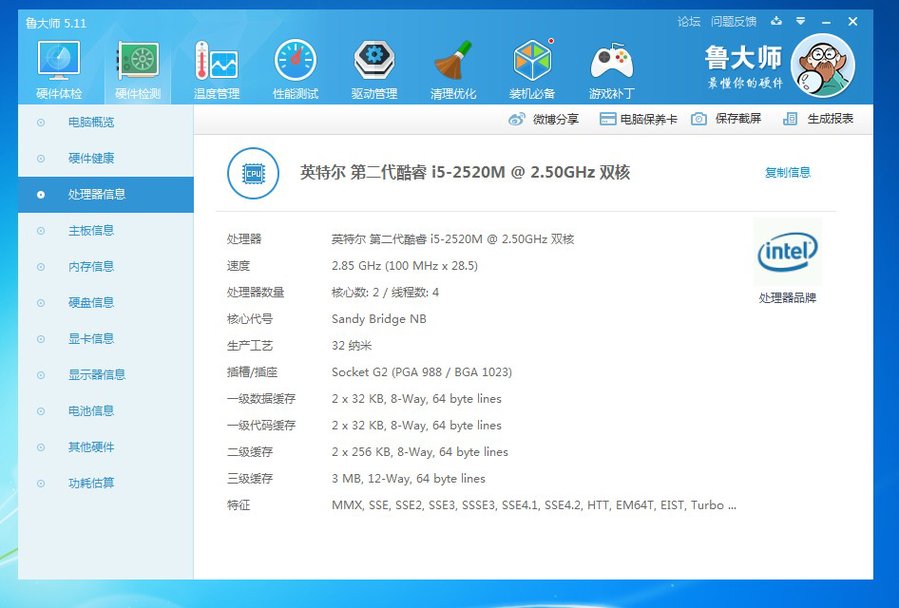This screenshot has width=899, height=608.
Task: Share via 微博分享
Action: point(544,119)
